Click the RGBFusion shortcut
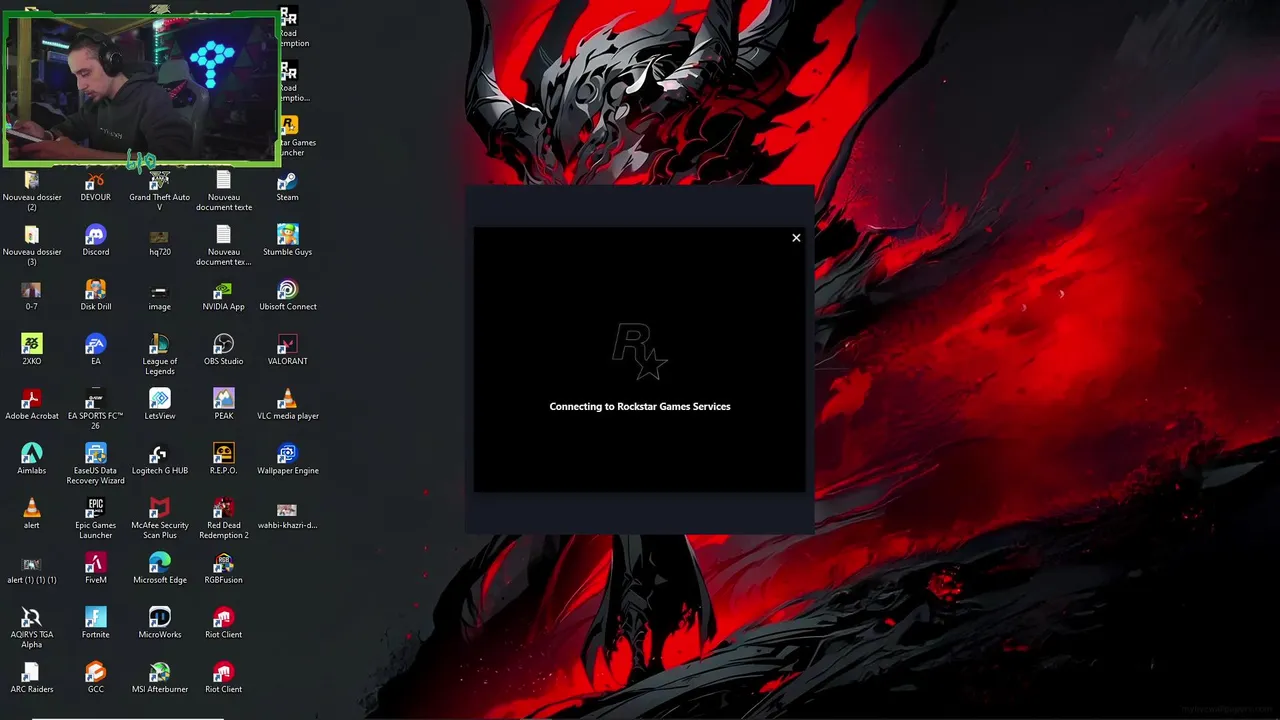 tap(223, 569)
